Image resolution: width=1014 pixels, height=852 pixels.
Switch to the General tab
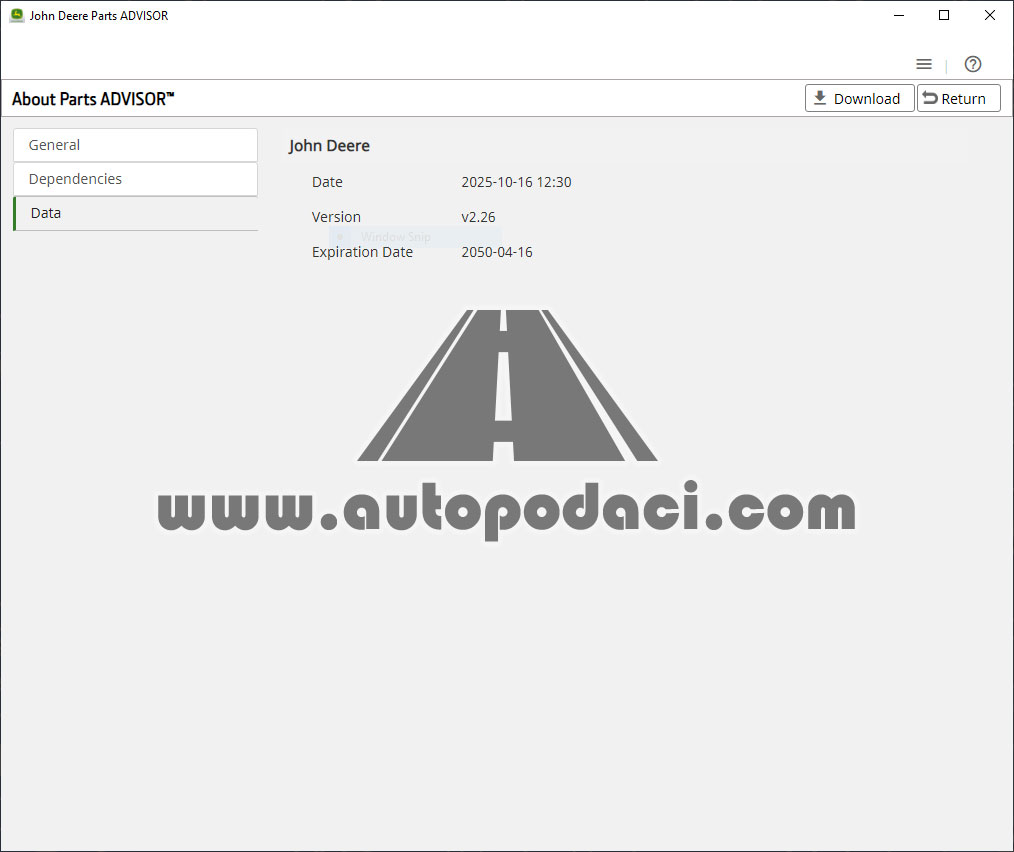tap(135, 145)
